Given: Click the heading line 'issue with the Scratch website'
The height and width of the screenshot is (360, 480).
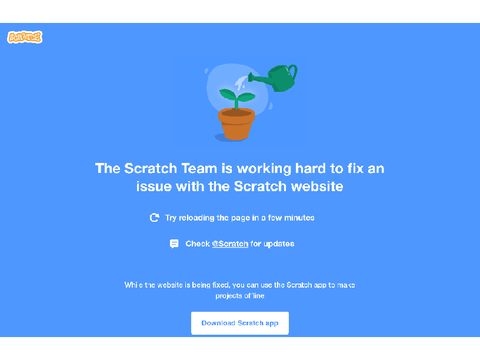Looking at the screenshot, I should (240, 186).
